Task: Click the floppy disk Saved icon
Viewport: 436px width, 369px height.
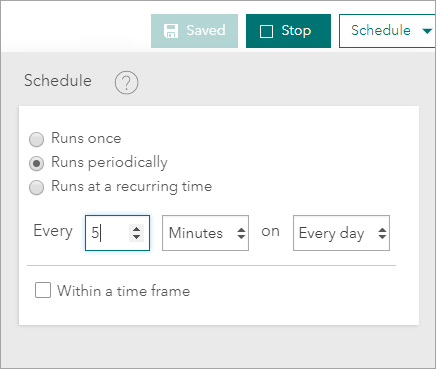Action: [171, 31]
